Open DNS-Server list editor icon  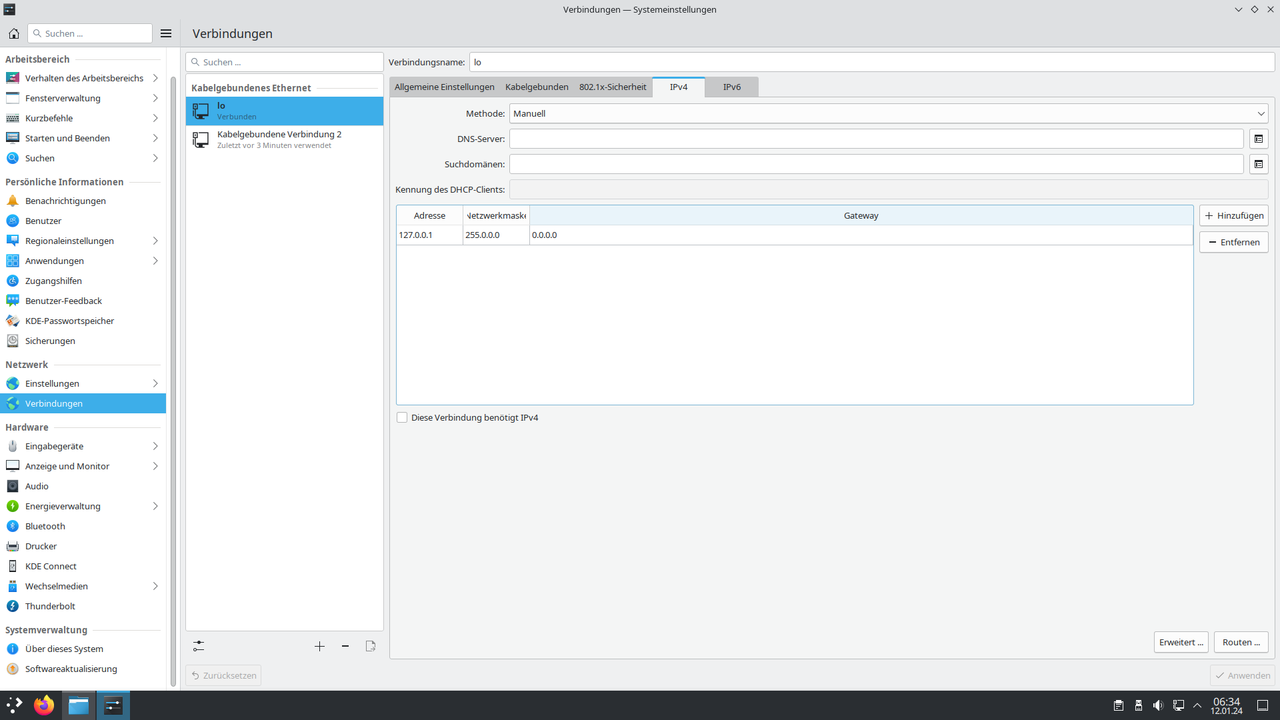click(x=1258, y=139)
